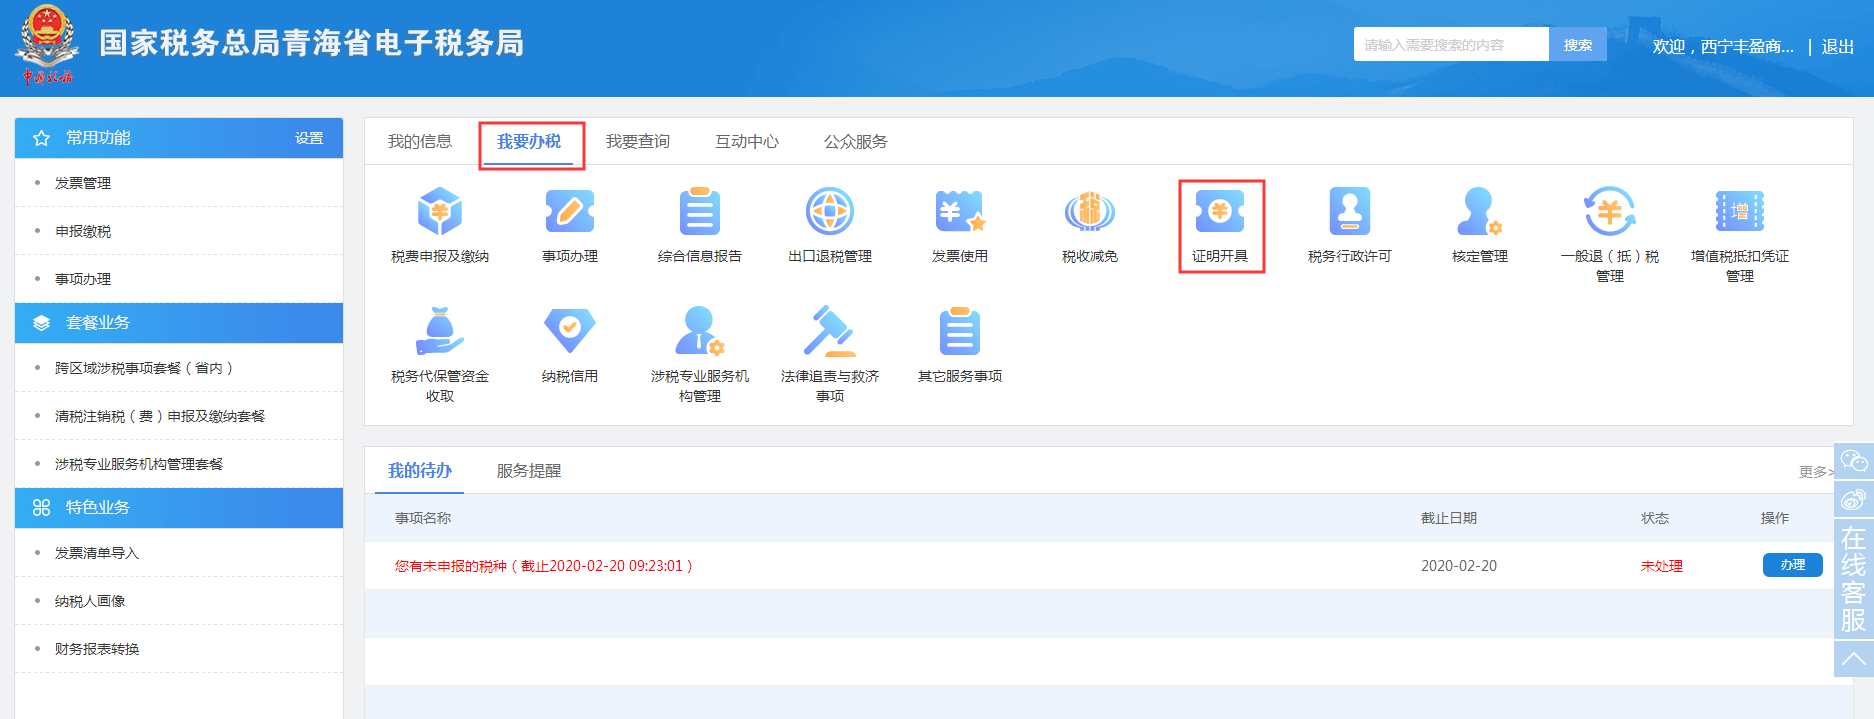Viewport: 1874px width, 719px height.
Task: Click 退出 to log out
Action: tap(1838, 47)
